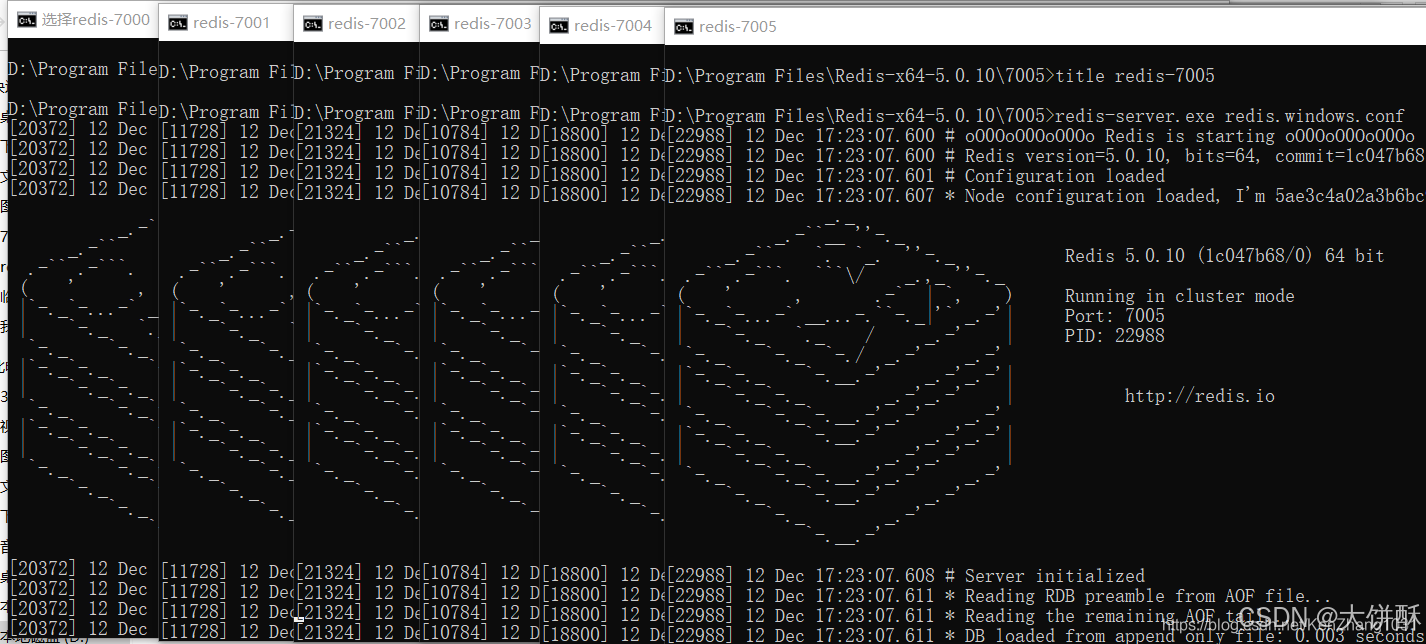This screenshot has height=644, width=1426.
Task: Activate the redis-7002 window title
Action: [367, 24]
